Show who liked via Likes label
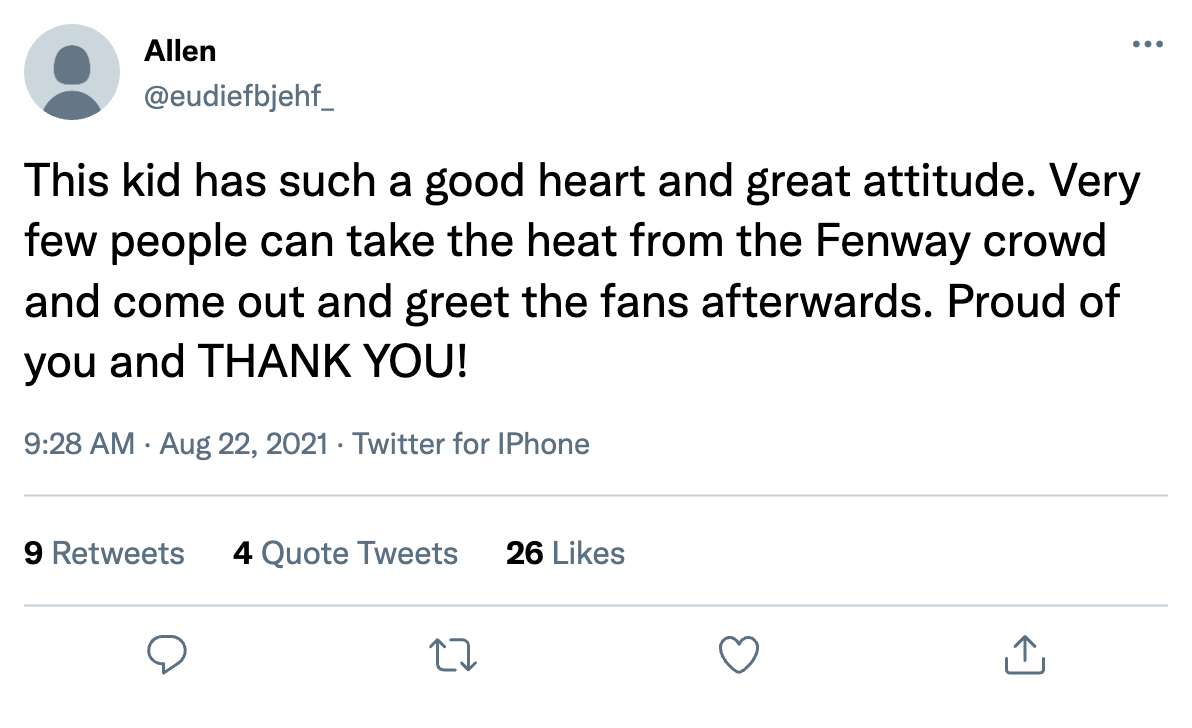The height and width of the screenshot is (728, 1192). pos(588,554)
